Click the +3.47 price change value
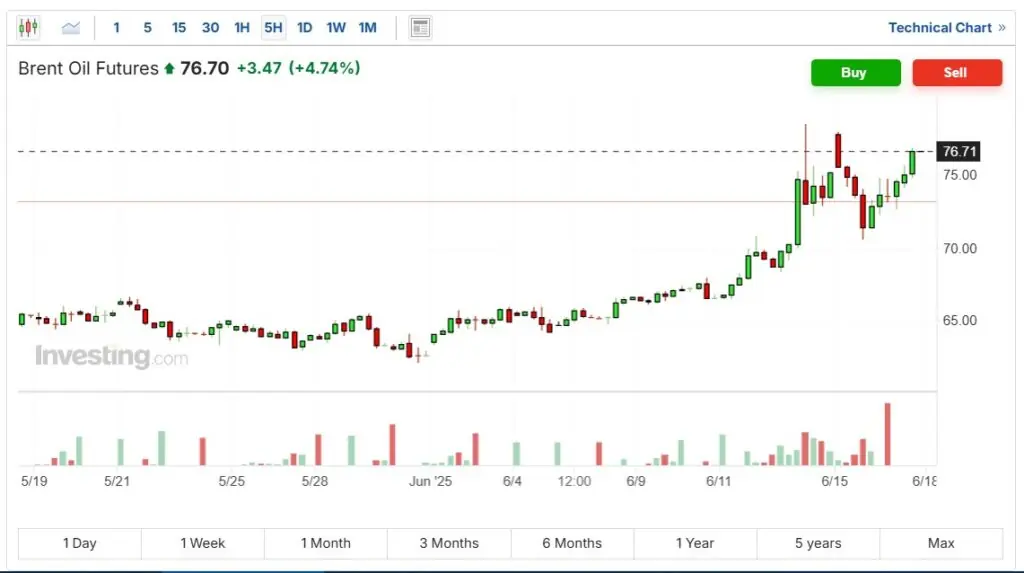This screenshot has width=1024, height=573. click(x=259, y=68)
